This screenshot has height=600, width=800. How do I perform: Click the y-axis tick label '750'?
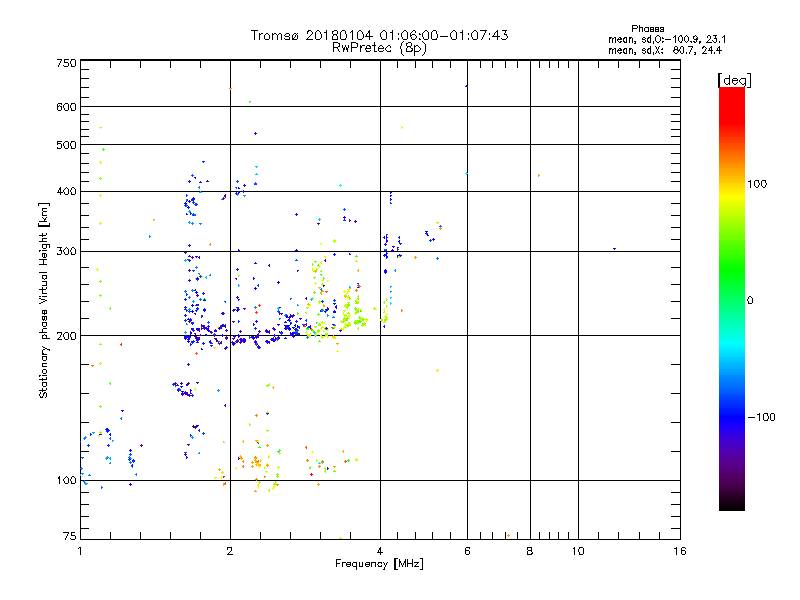coord(66,63)
